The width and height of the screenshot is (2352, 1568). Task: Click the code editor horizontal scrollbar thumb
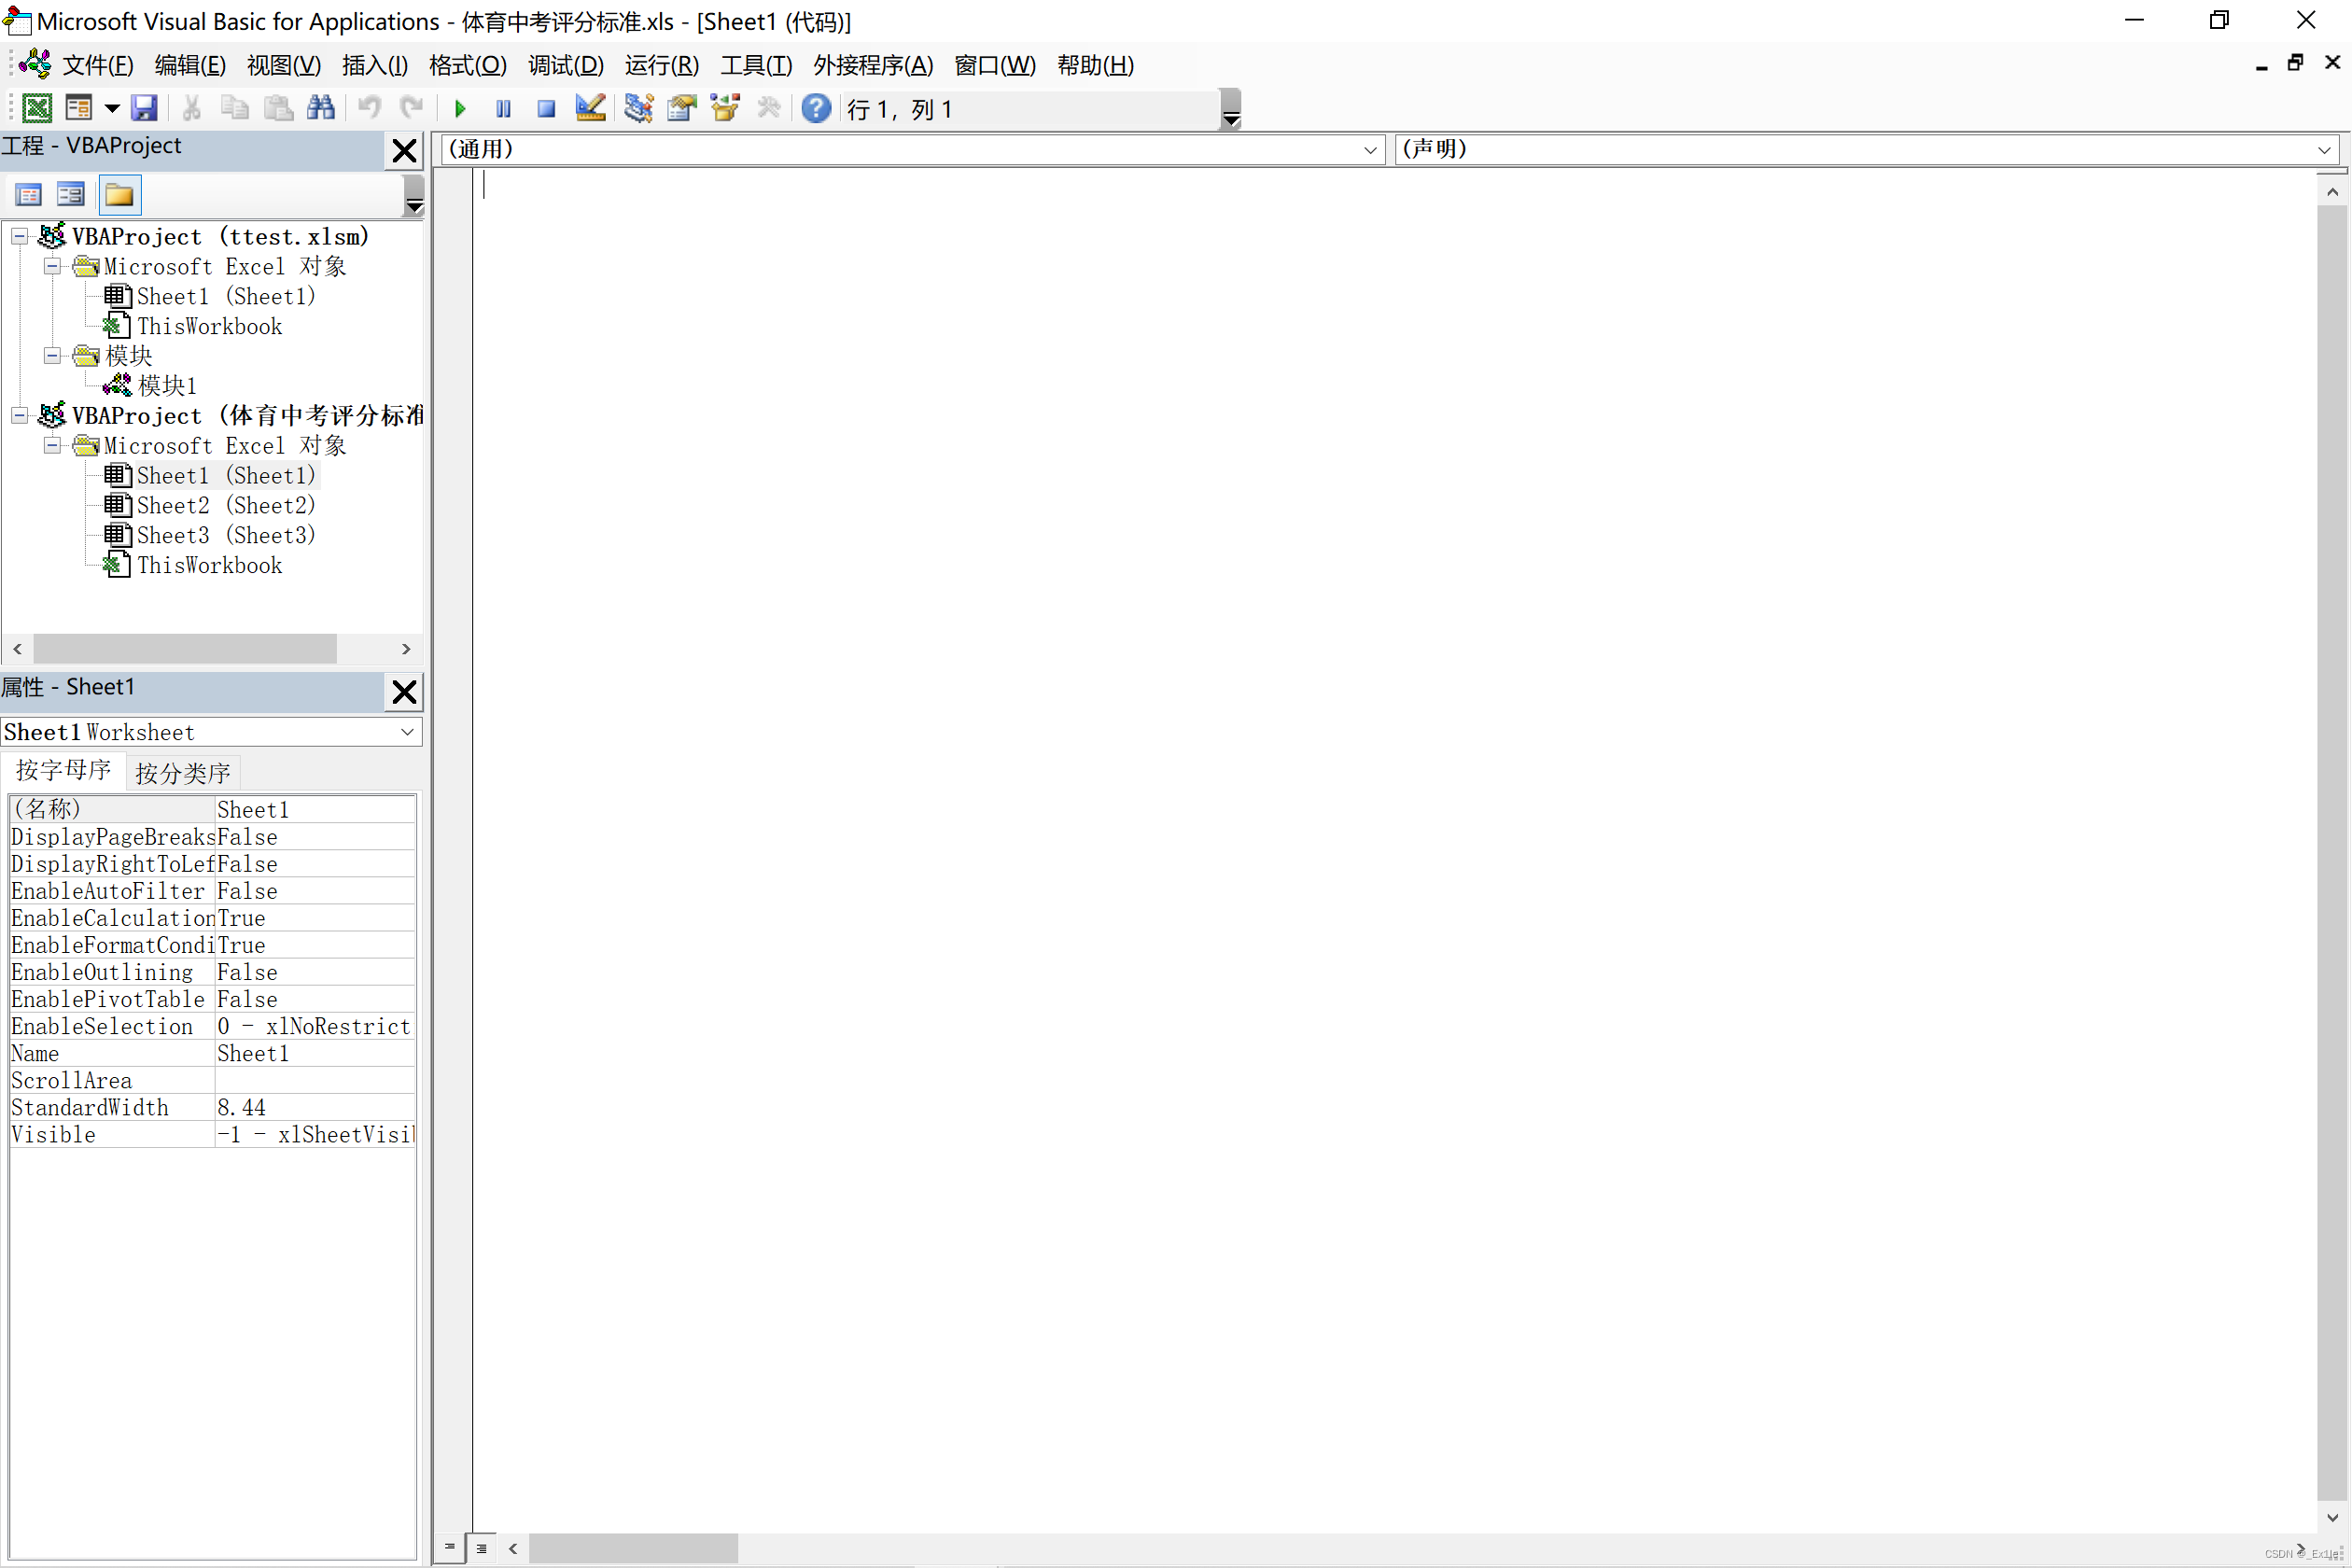[x=633, y=1548]
